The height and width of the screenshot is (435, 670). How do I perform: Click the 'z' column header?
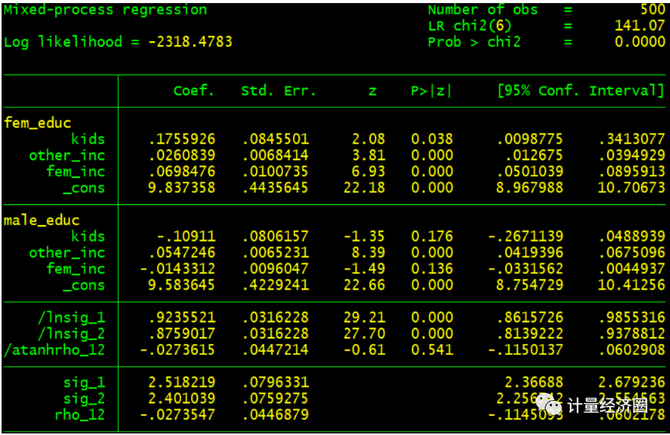(x=373, y=91)
